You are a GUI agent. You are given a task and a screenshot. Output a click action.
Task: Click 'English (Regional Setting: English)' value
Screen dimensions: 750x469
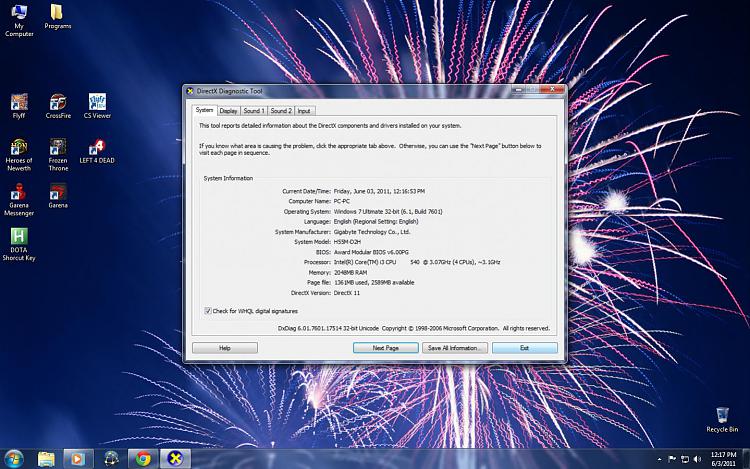click(x=375, y=221)
